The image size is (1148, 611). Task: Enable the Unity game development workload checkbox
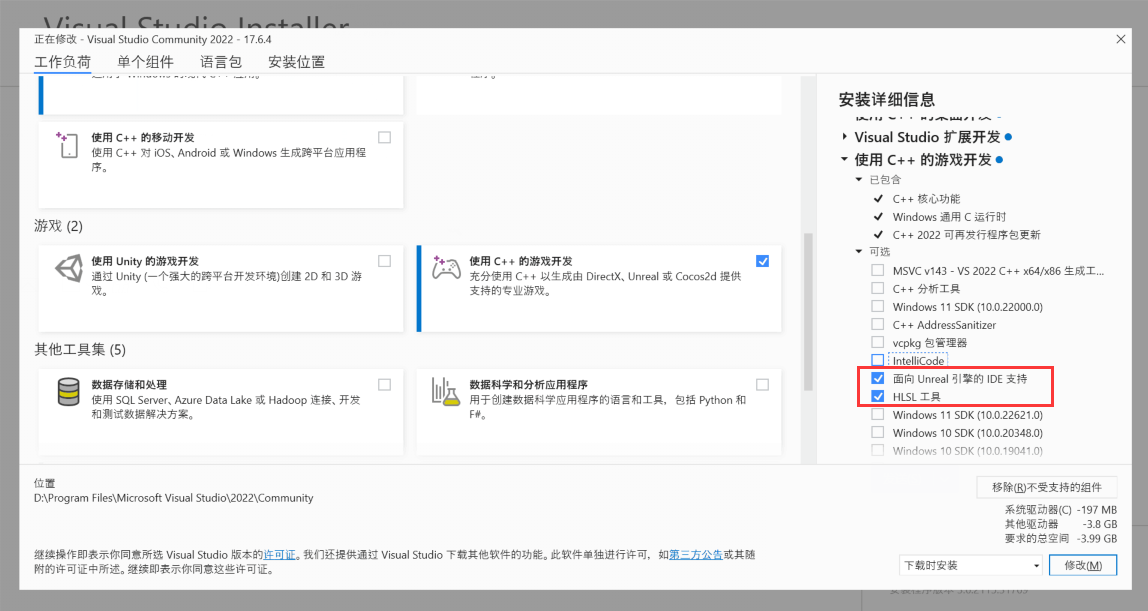click(x=384, y=261)
